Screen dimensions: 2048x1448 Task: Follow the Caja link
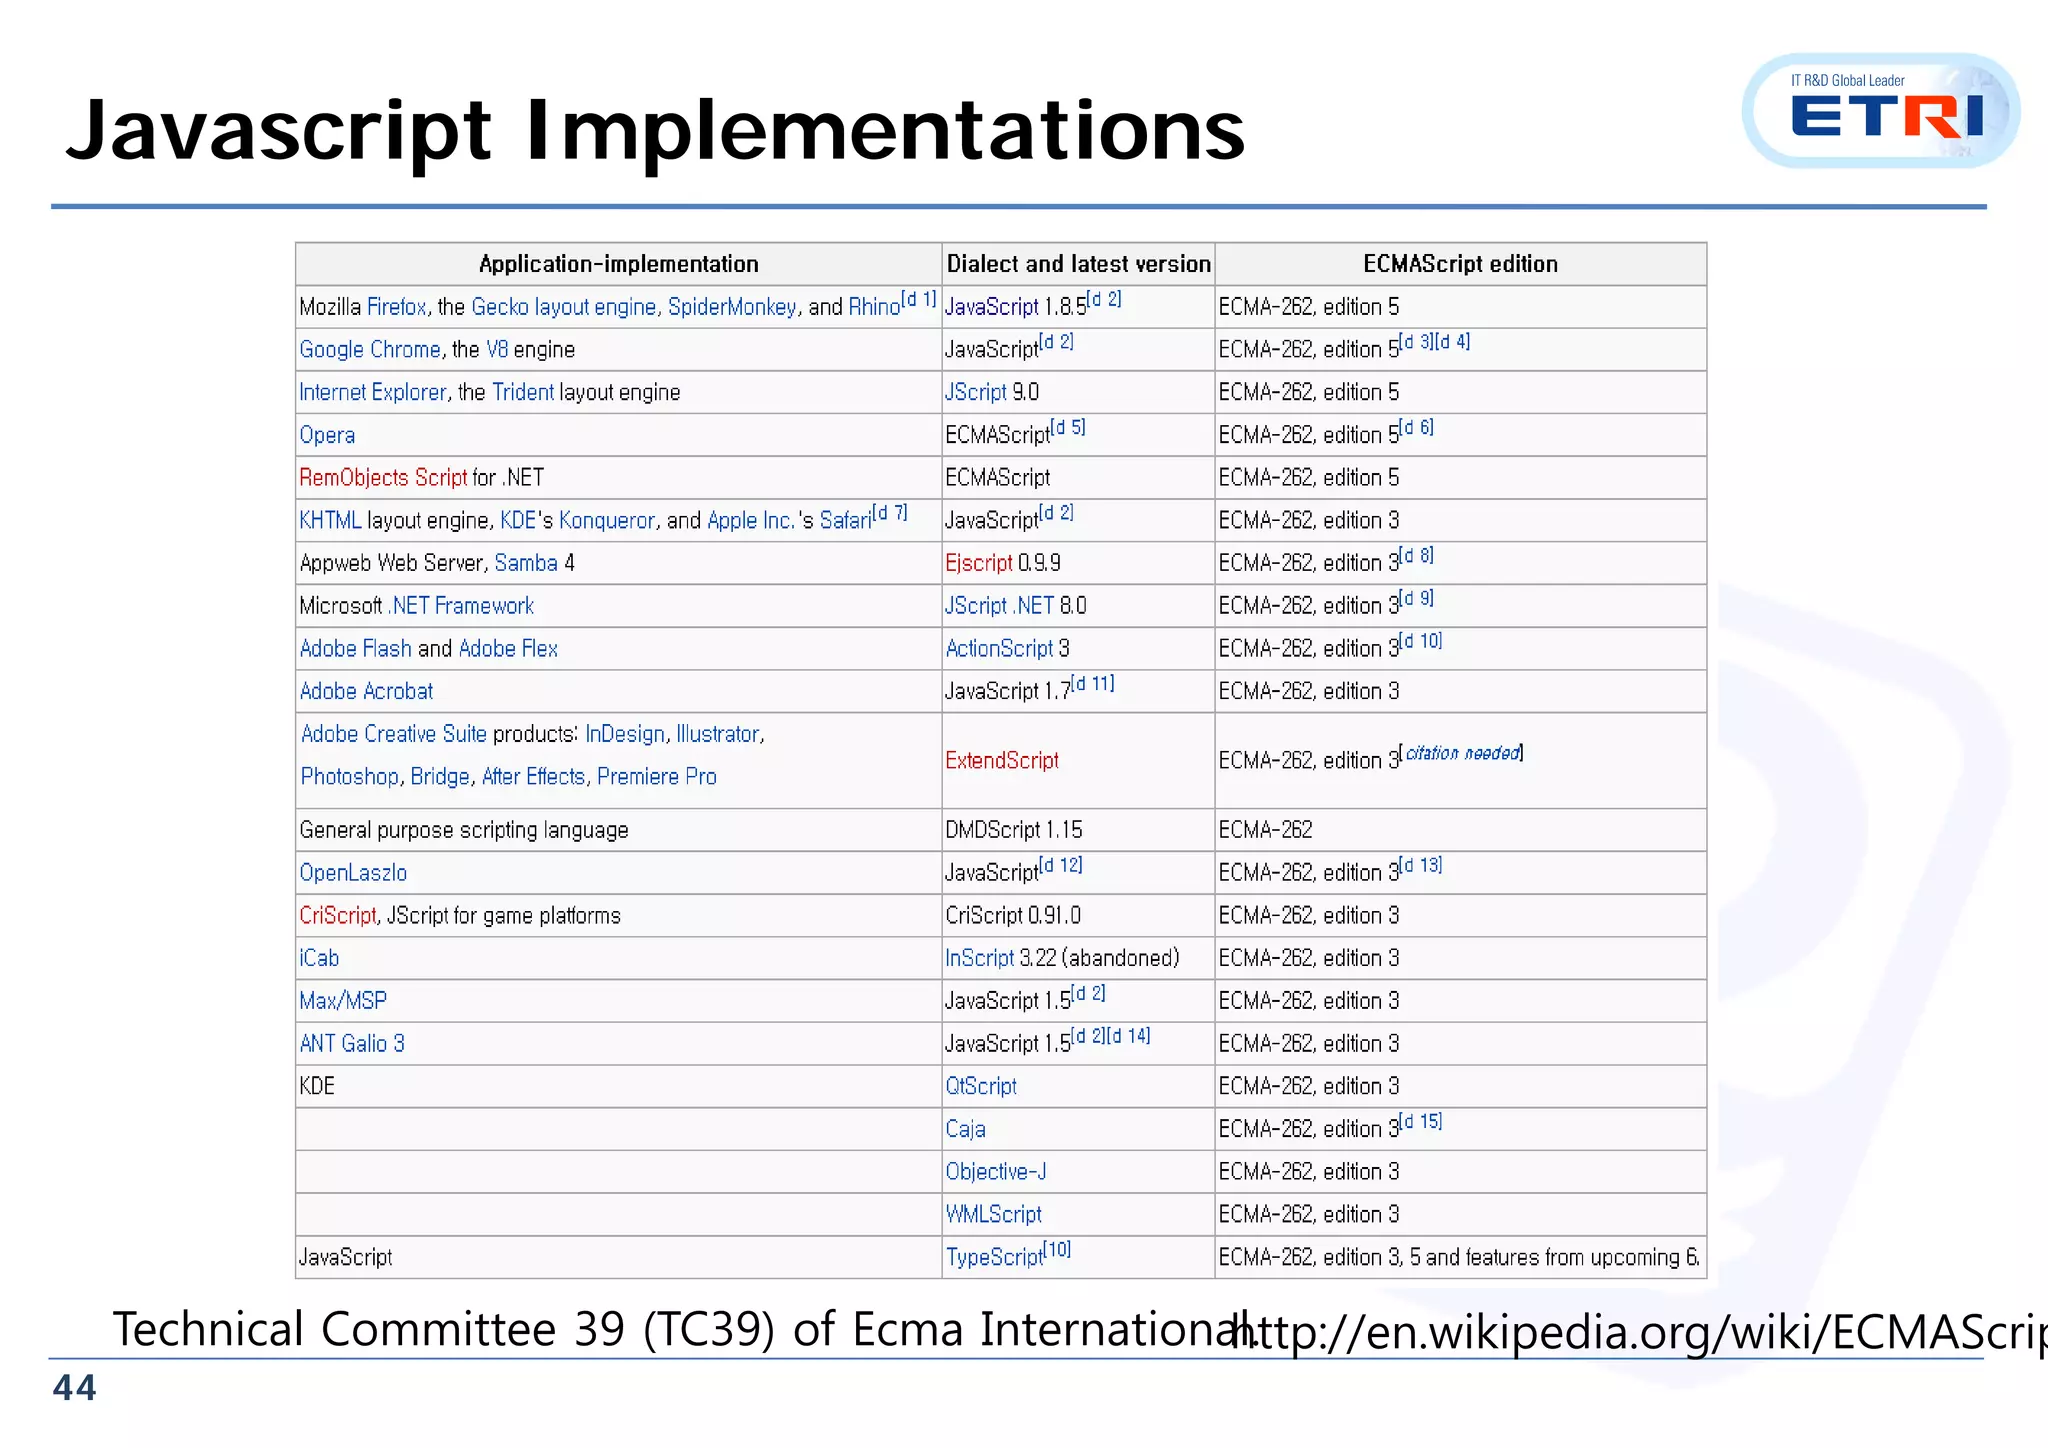tap(966, 1129)
